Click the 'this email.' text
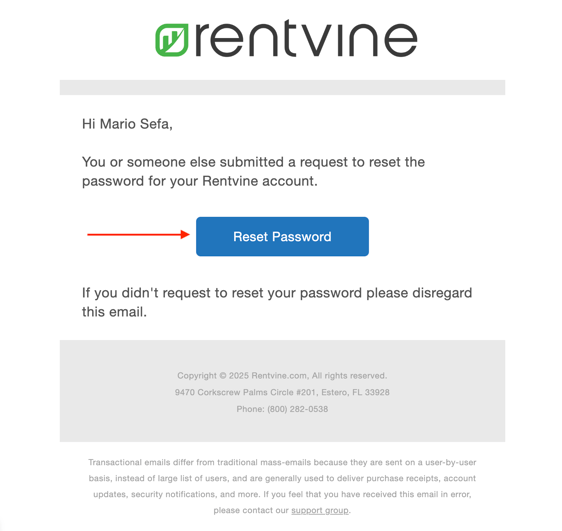This screenshot has width=562, height=531. pos(114,312)
